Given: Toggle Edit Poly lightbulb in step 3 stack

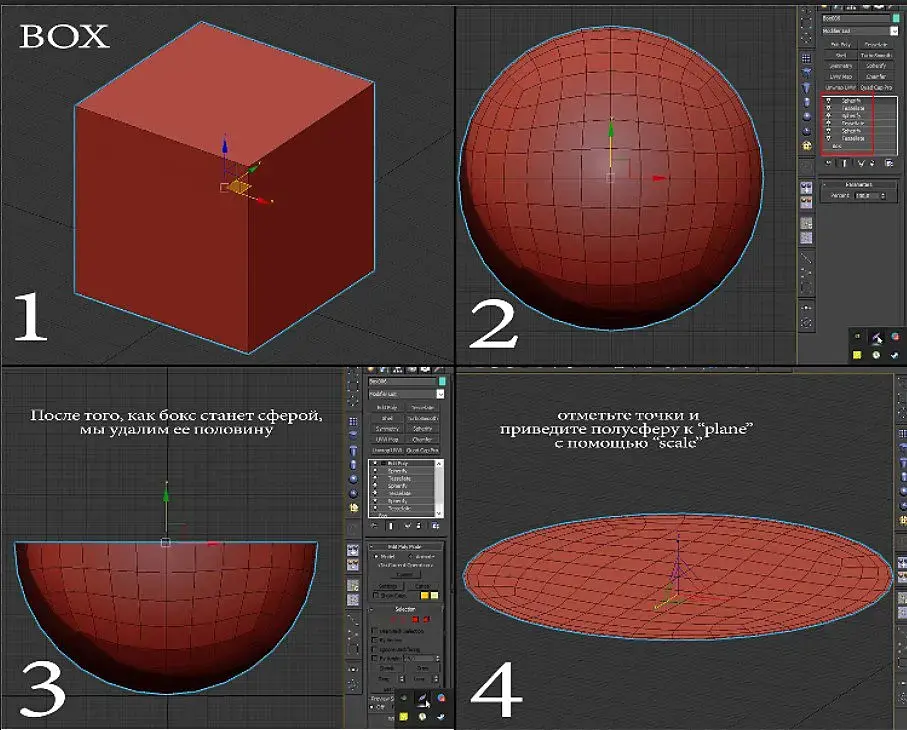Looking at the screenshot, I should point(375,463).
